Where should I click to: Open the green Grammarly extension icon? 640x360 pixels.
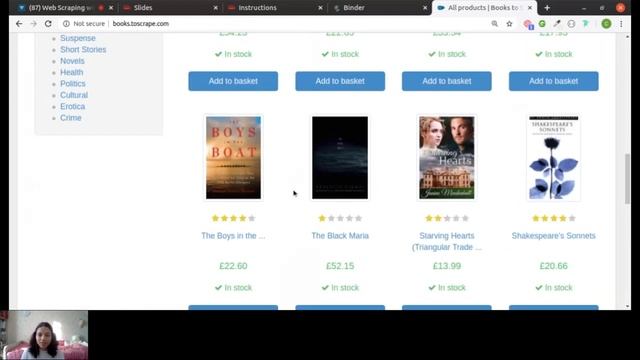coord(542,24)
